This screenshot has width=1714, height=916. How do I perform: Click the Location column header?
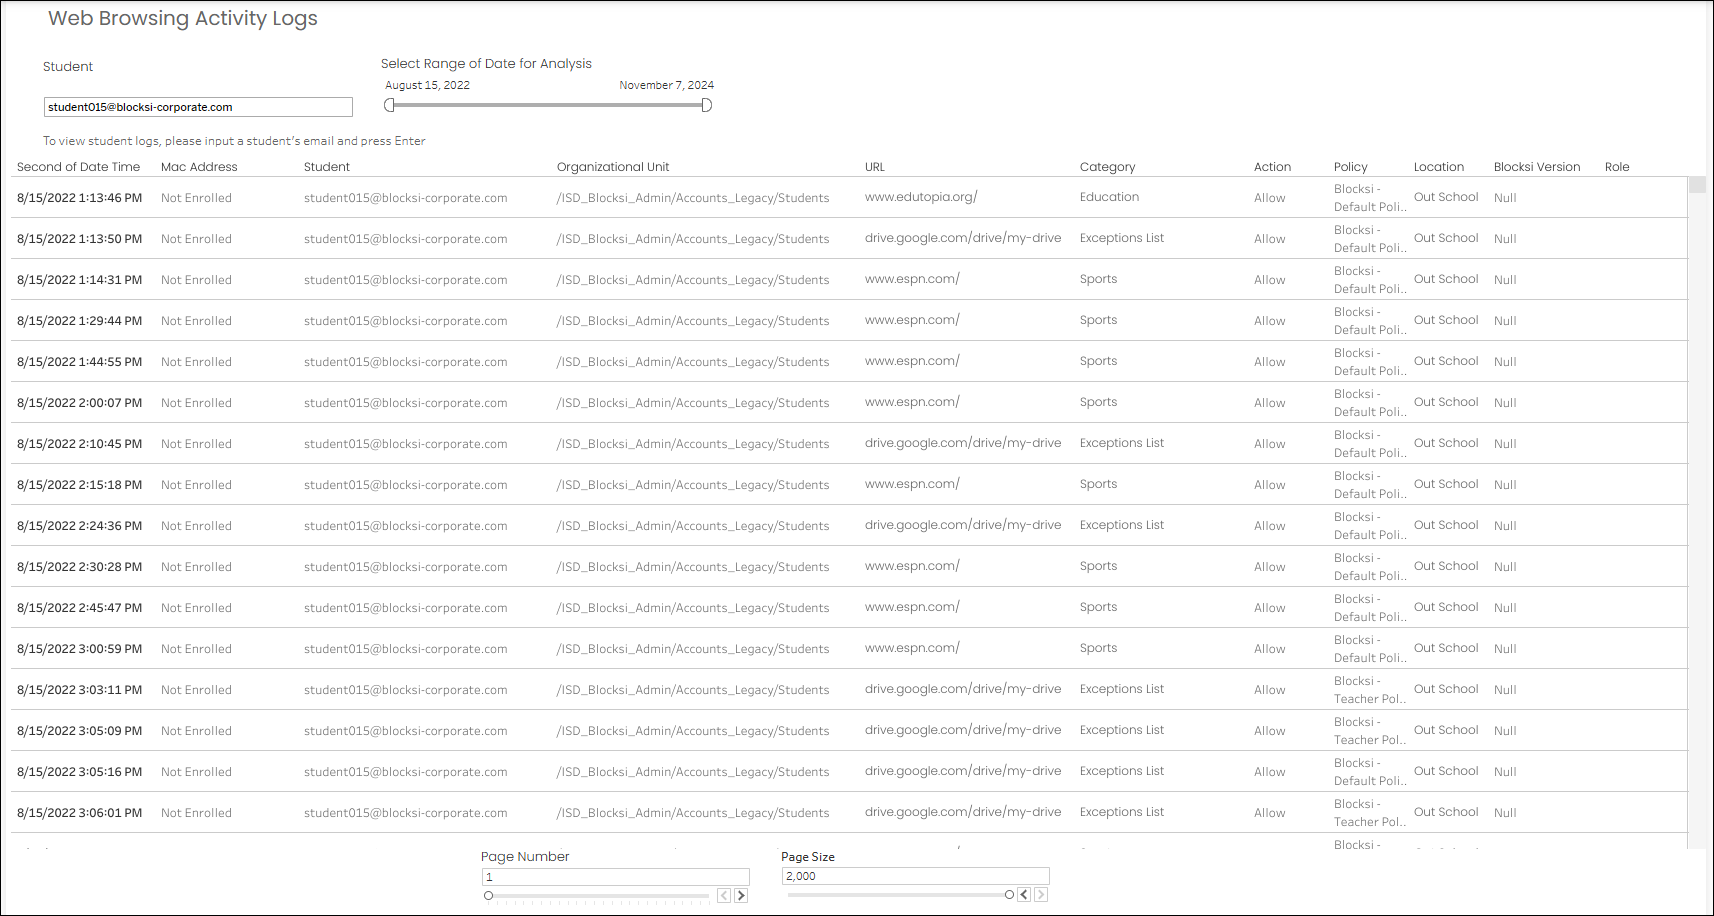point(1438,167)
